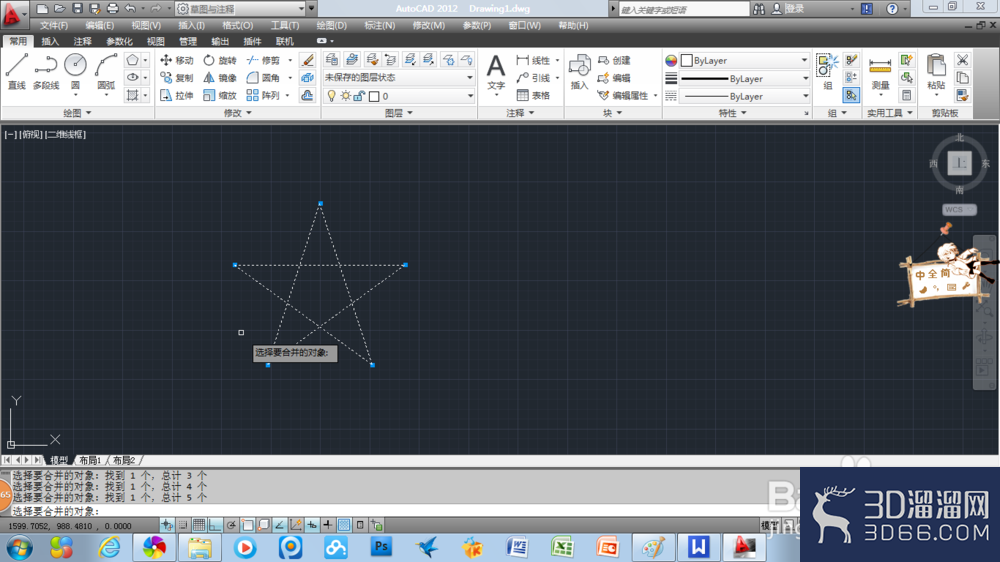Open the Text (文字) annotation tool
This screenshot has height=562, width=1000.
coord(496,71)
